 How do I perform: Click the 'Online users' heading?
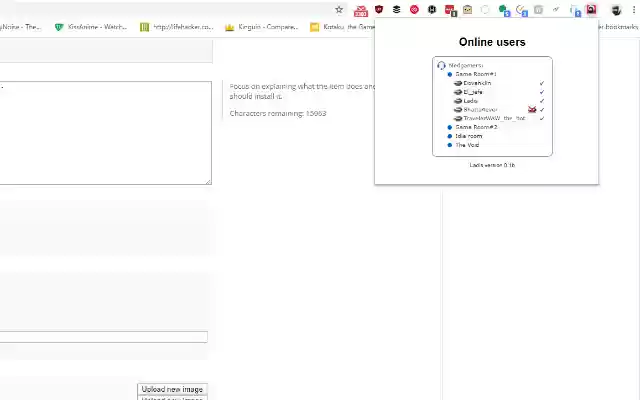click(492, 42)
